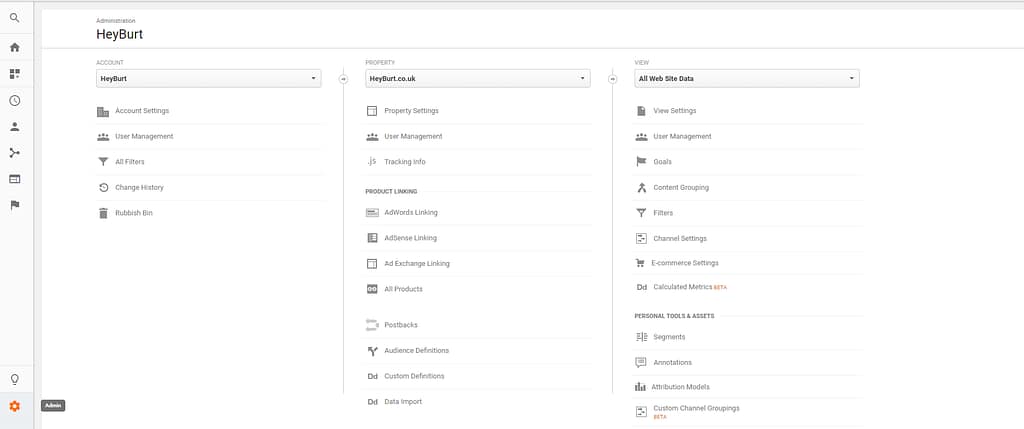Click the Change History clock icon
1024x429 pixels.
tap(103, 187)
